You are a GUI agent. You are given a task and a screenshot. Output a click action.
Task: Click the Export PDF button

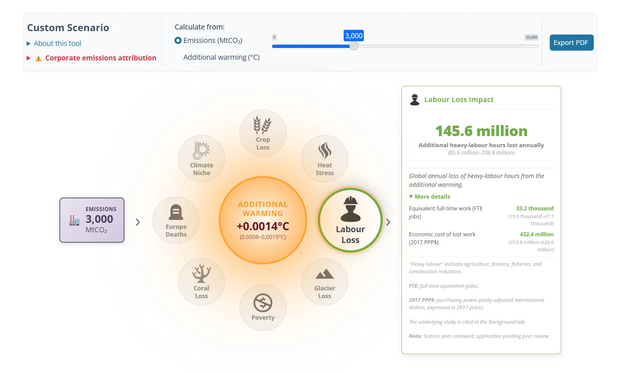coord(571,43)
